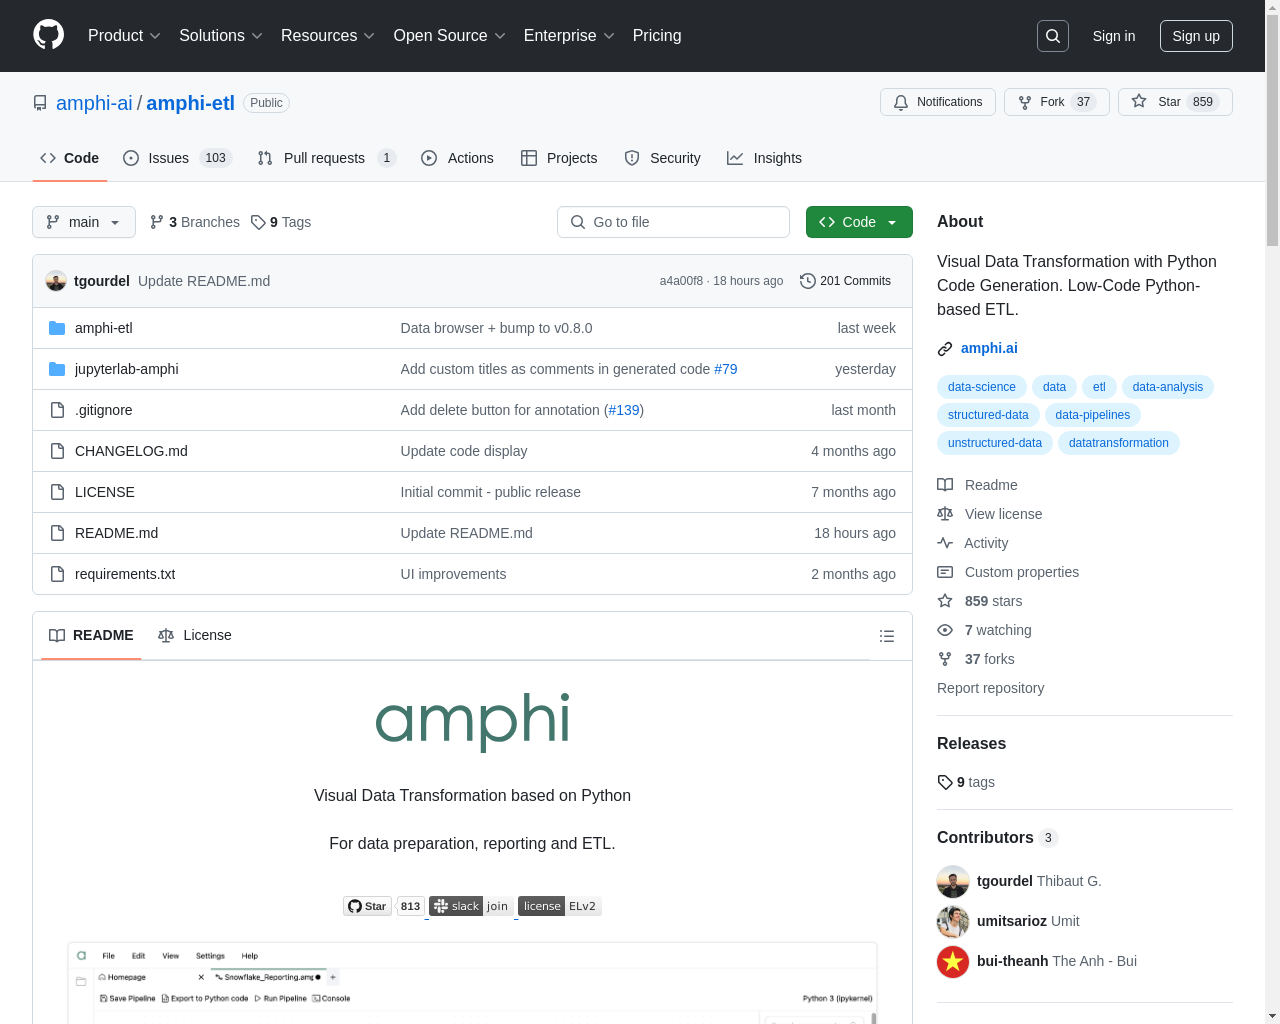Click the 9 tags link under Releases

click(x=966, y=782)
